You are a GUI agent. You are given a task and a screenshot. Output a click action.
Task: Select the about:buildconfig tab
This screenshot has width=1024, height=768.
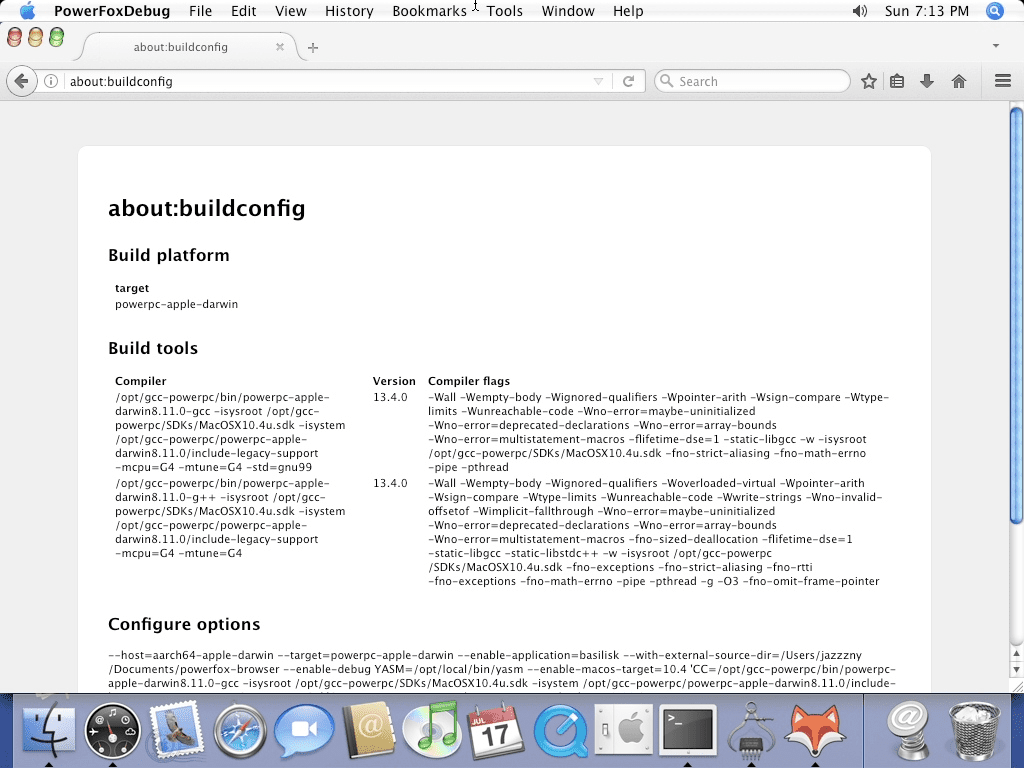tap(180, 47)
